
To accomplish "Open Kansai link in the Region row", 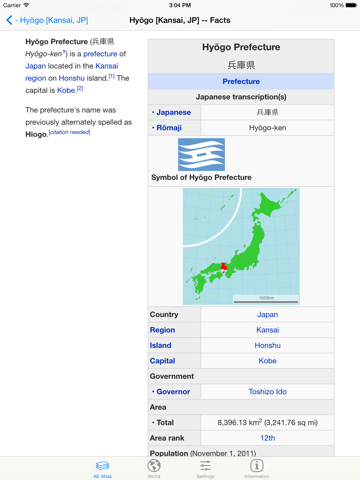I will [x=267, y=330].
